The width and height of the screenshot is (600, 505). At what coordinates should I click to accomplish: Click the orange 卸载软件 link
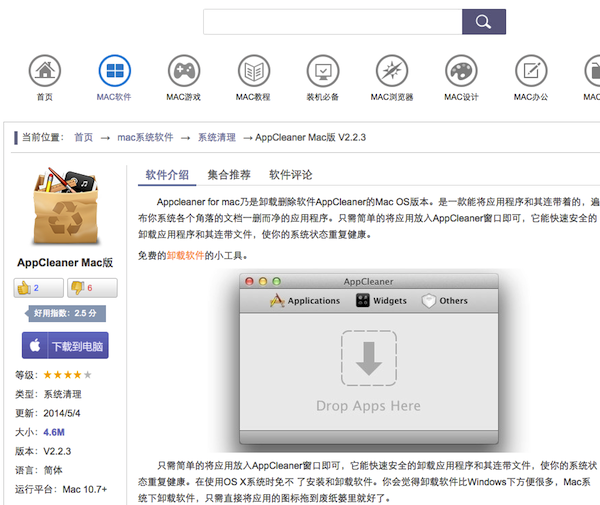click(185, 256)
